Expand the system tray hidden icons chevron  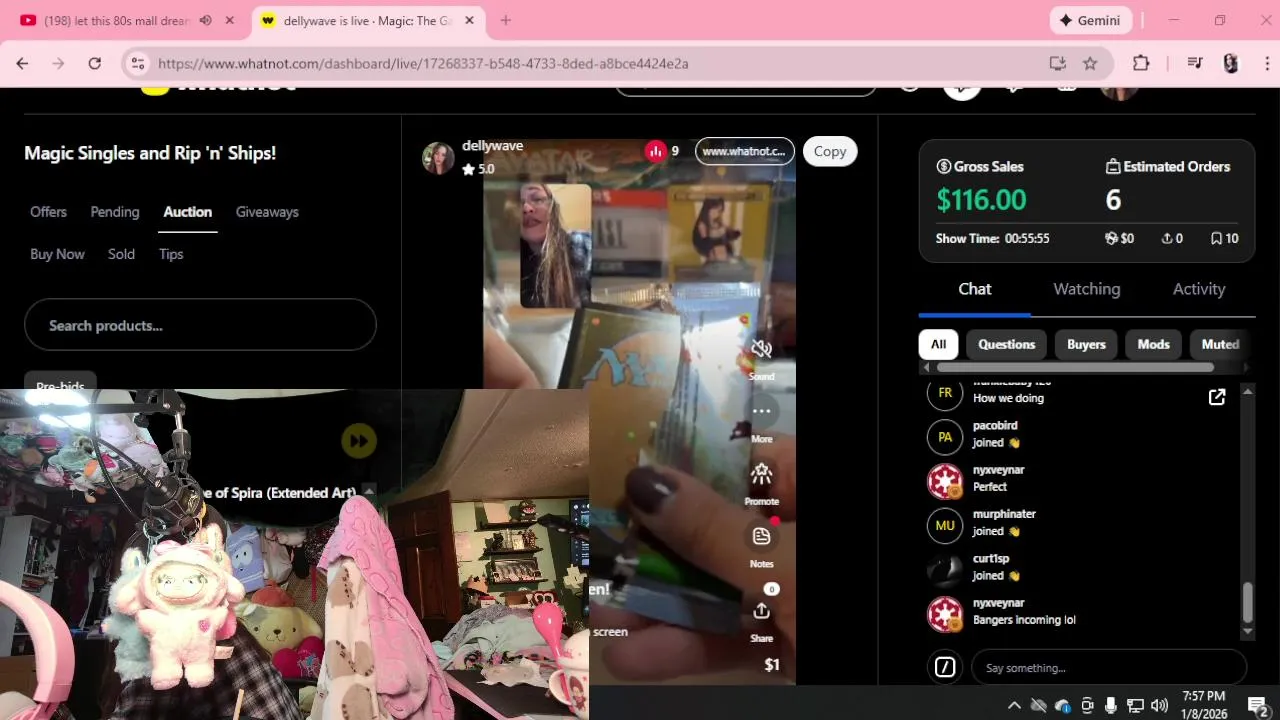1014,705
